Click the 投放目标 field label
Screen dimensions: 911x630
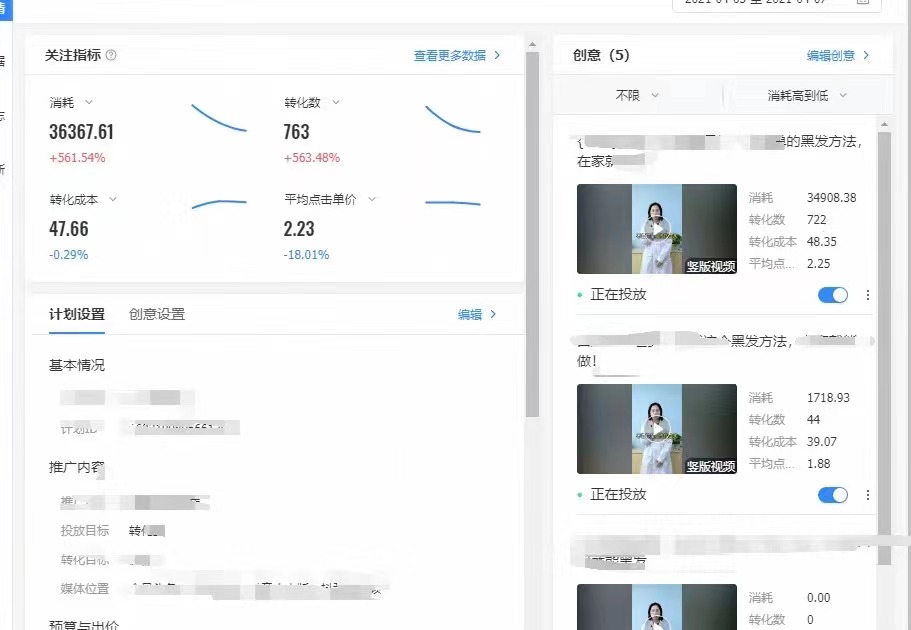[85, 531]
